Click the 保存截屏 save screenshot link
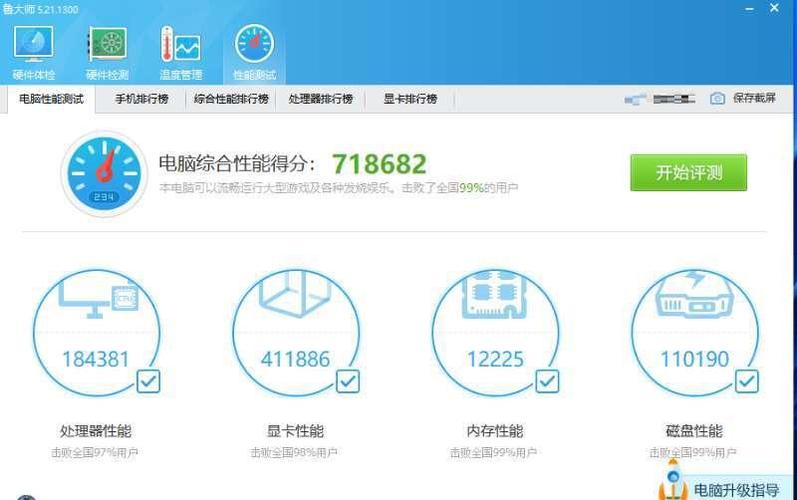 click(754, 98)
